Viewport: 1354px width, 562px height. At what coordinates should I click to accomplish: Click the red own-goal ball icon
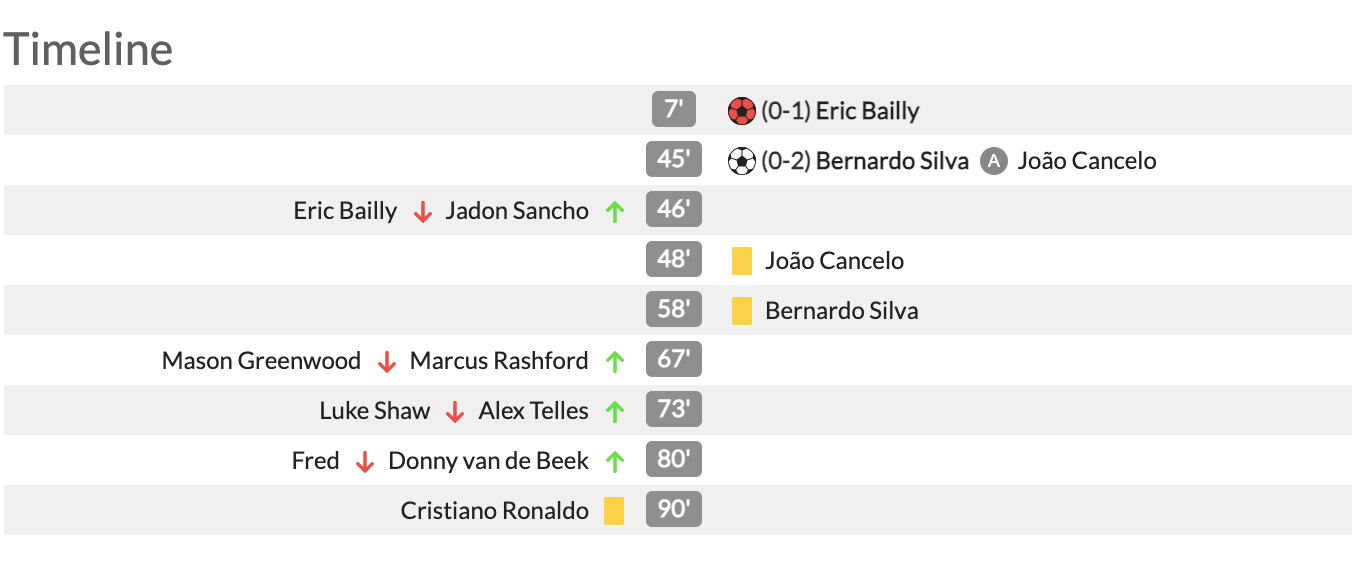[741, 111]
